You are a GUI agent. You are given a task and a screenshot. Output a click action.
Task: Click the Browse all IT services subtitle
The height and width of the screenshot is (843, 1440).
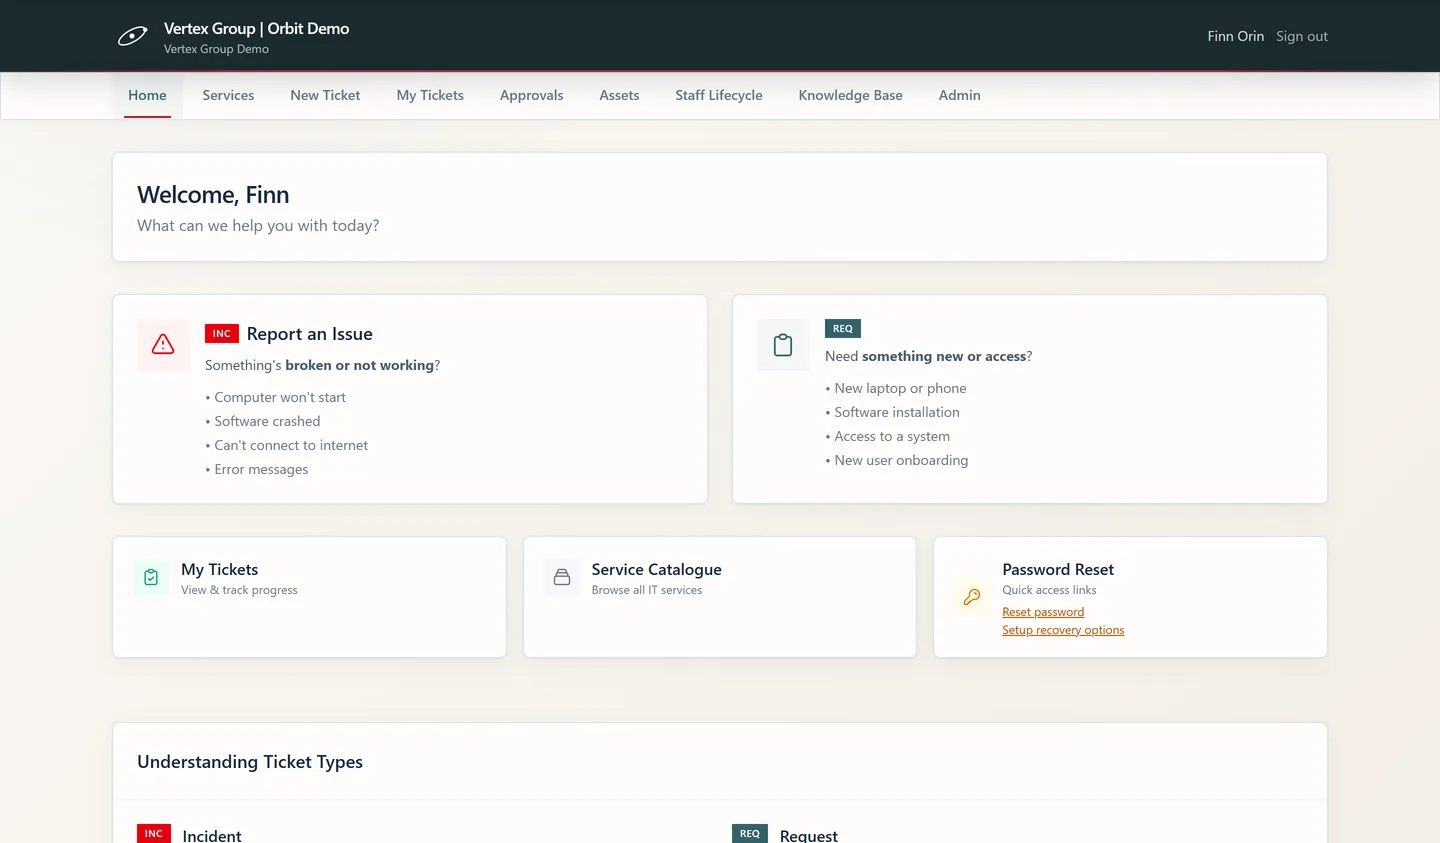pyautogui.click(x=647, y=590)
